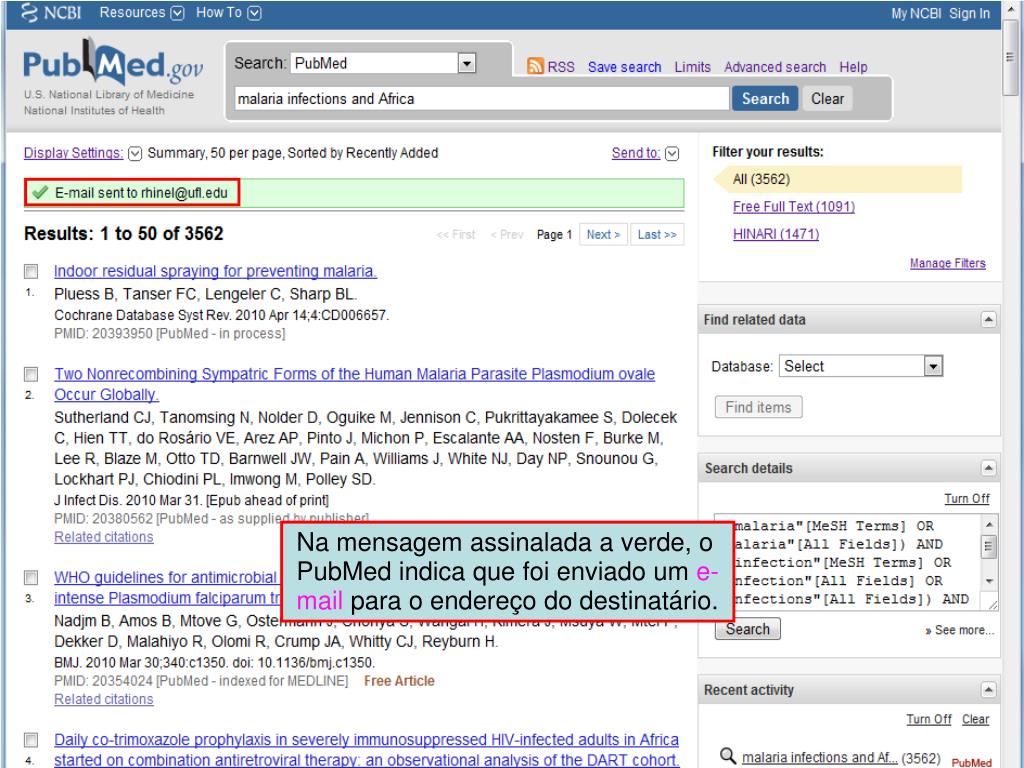Turn Off Recent activity
This screenshot has width=1024, height=768.
(x=929, y=719)
